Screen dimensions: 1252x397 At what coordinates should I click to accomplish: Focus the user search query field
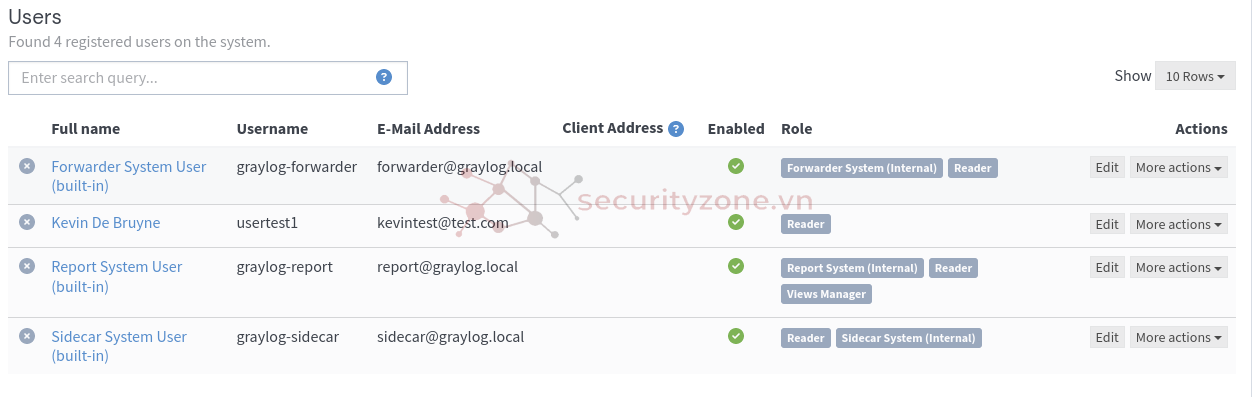208,78
